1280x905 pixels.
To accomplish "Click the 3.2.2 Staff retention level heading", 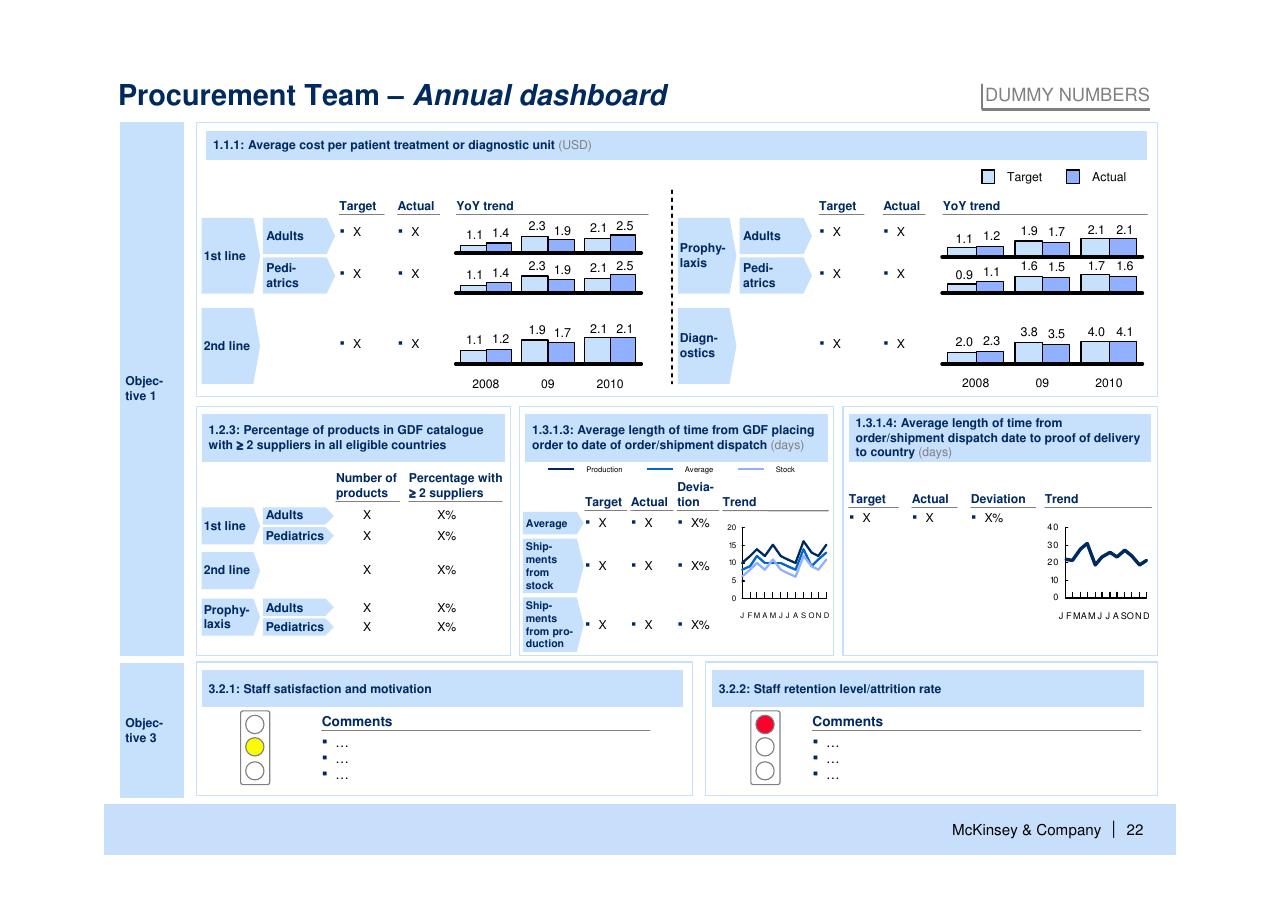I will click(928, 689).
